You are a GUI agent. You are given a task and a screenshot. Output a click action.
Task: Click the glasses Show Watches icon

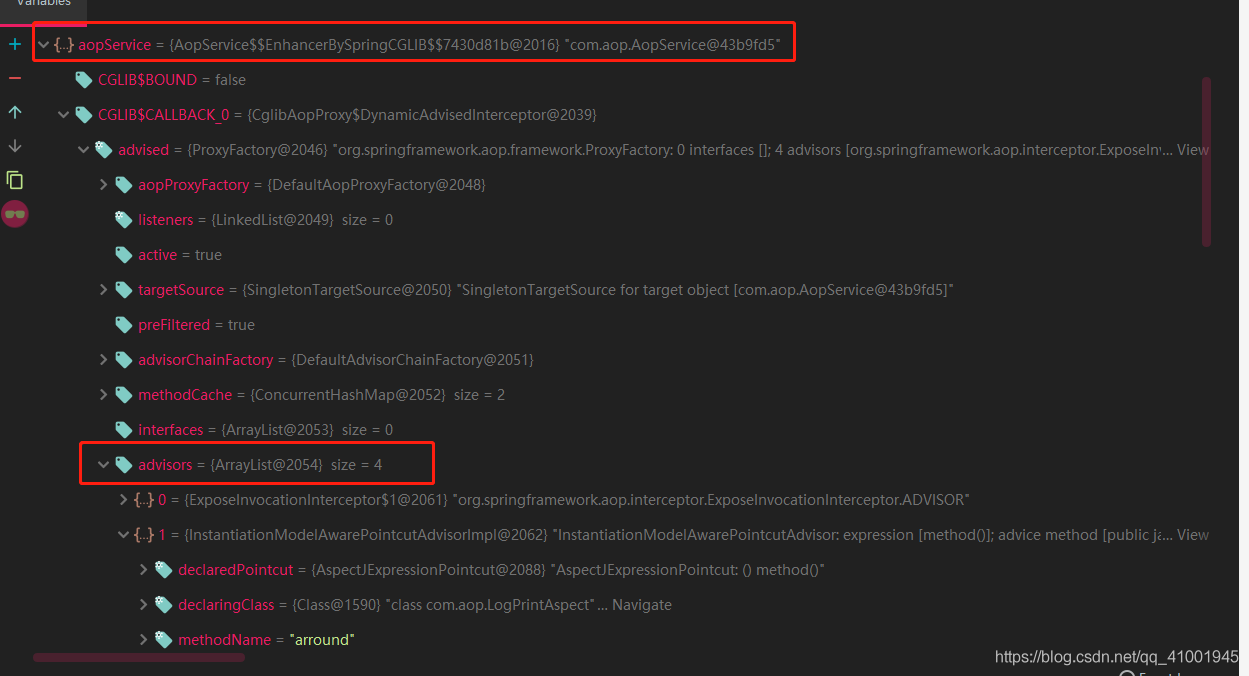15,213
